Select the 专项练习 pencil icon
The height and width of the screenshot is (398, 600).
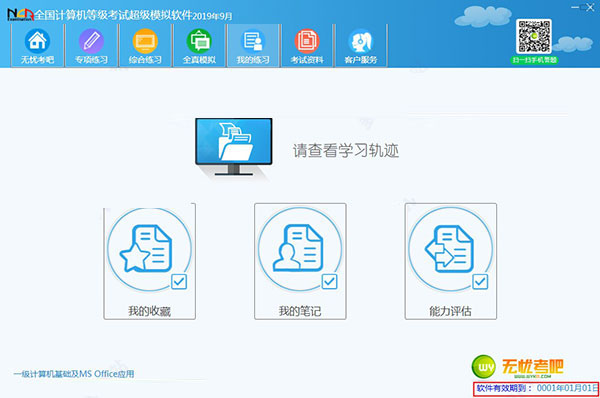tap(91, 46)
